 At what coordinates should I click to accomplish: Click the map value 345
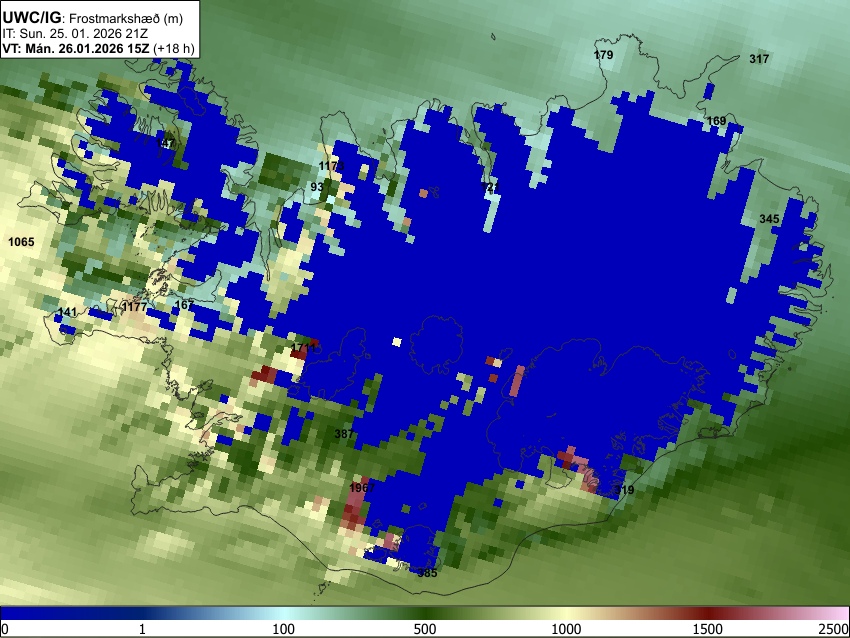click(x=769, y=219)
